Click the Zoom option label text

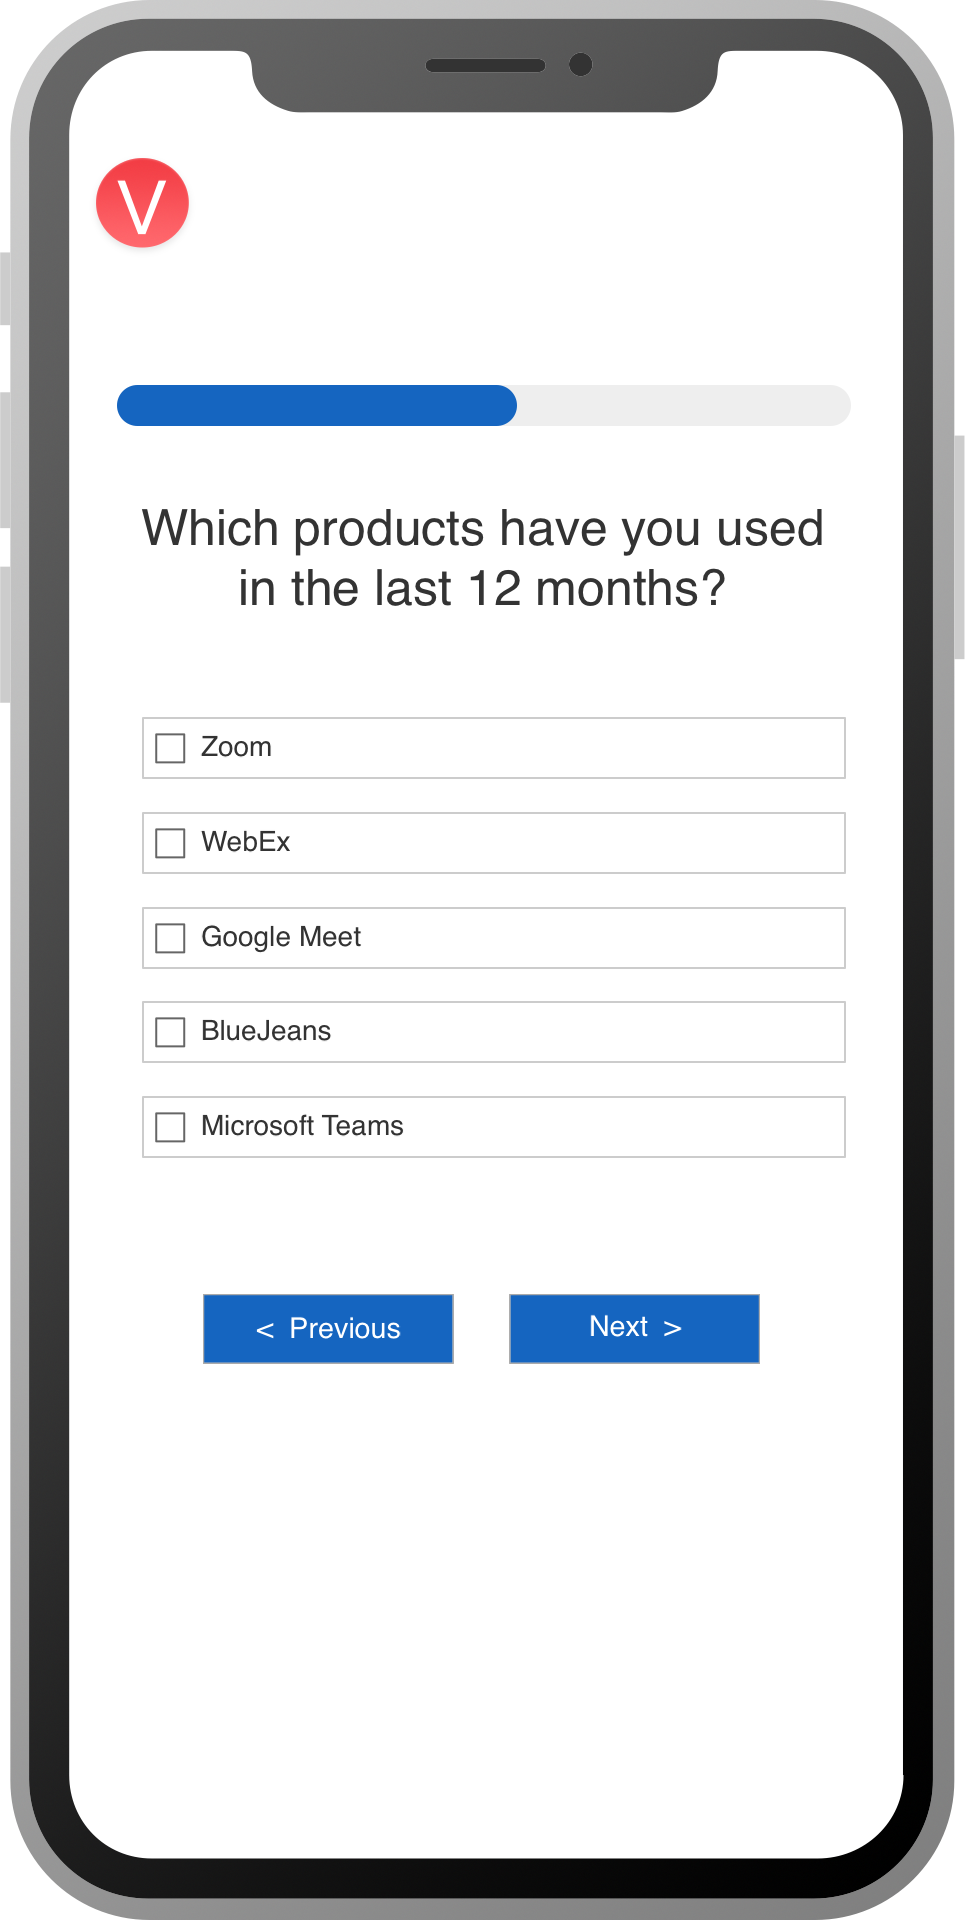pyautogui.click(x=236, y=747)
